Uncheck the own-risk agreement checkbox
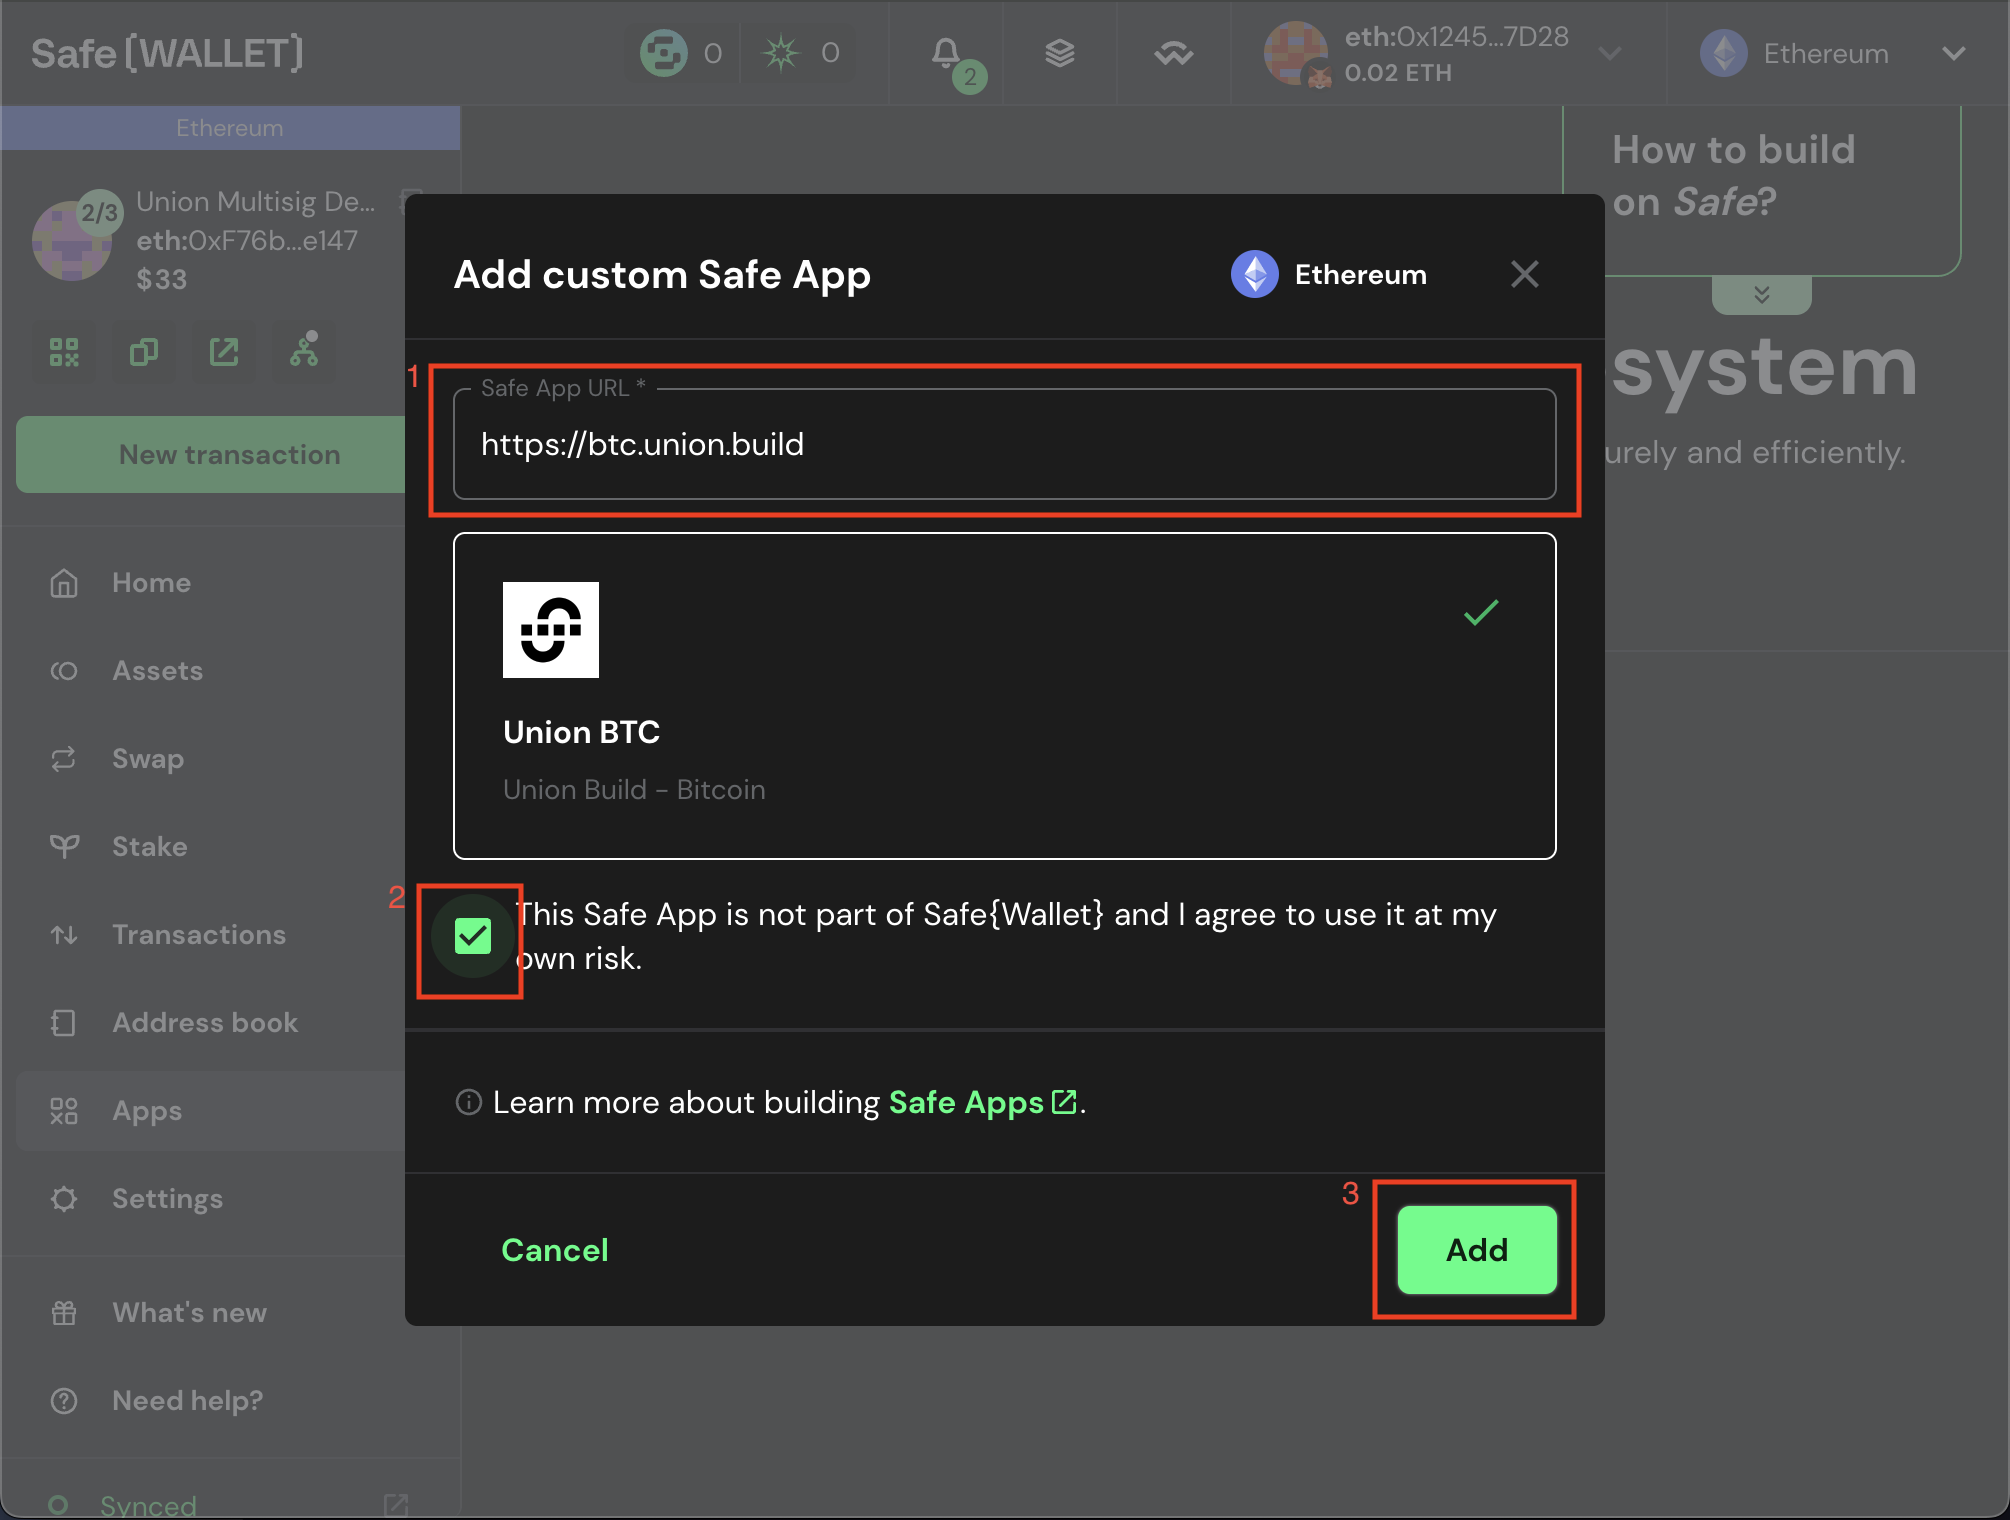The height and width of the screenshot is (1520, 2010). pos(473,937)
